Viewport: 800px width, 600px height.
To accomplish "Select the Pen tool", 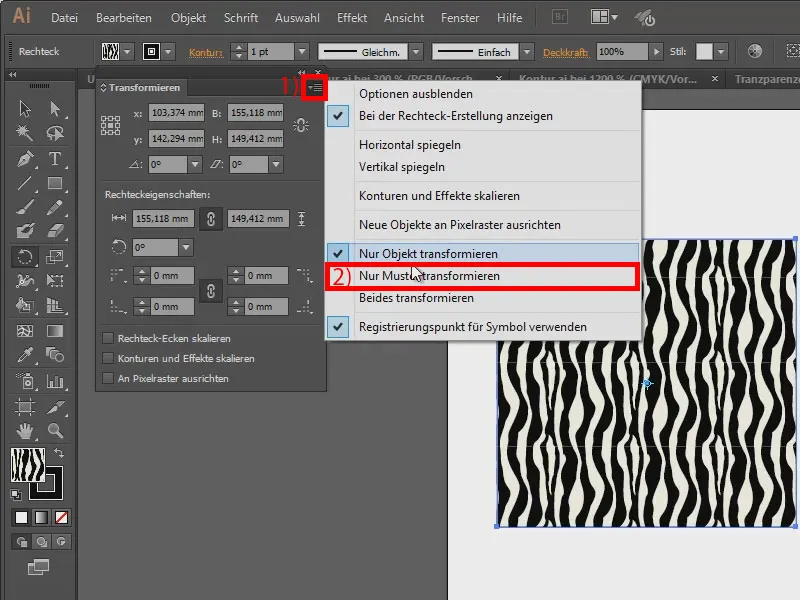I will click(x=24, y=159).
